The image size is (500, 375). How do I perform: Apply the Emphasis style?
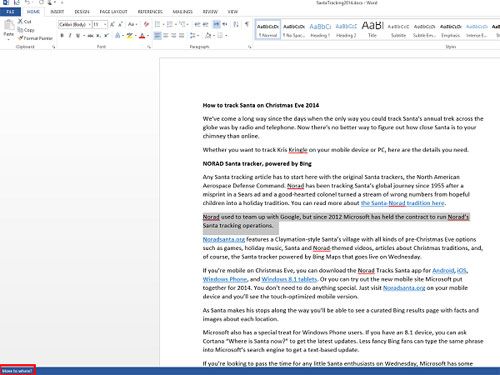point(451,29)
